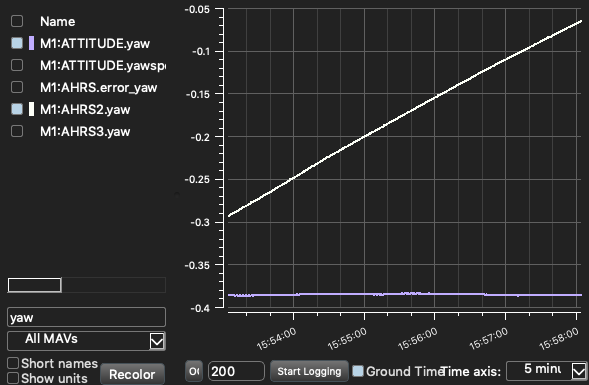The width and height of the screenshot is (589, 385).
Task: Click the 15:56:00 time axis label
Action: [418, 338]
